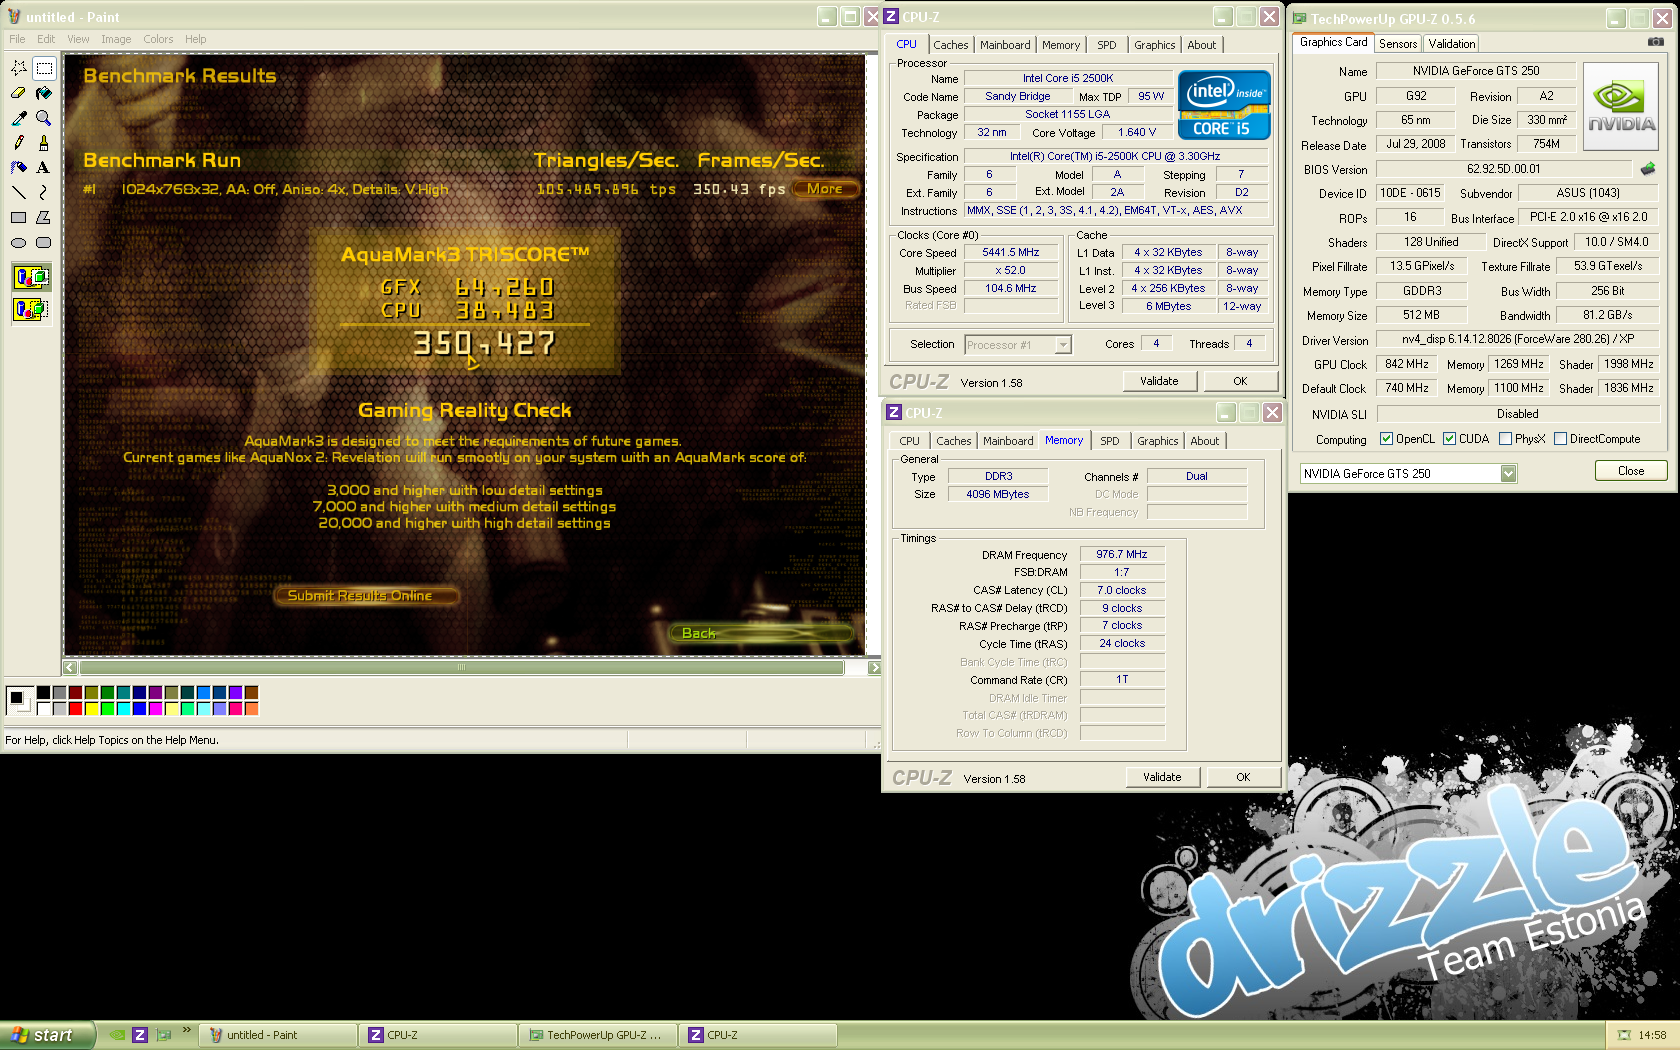Pick the yellow color swatch in Paint palette
1680x1050 pixels.
point(92,709)
